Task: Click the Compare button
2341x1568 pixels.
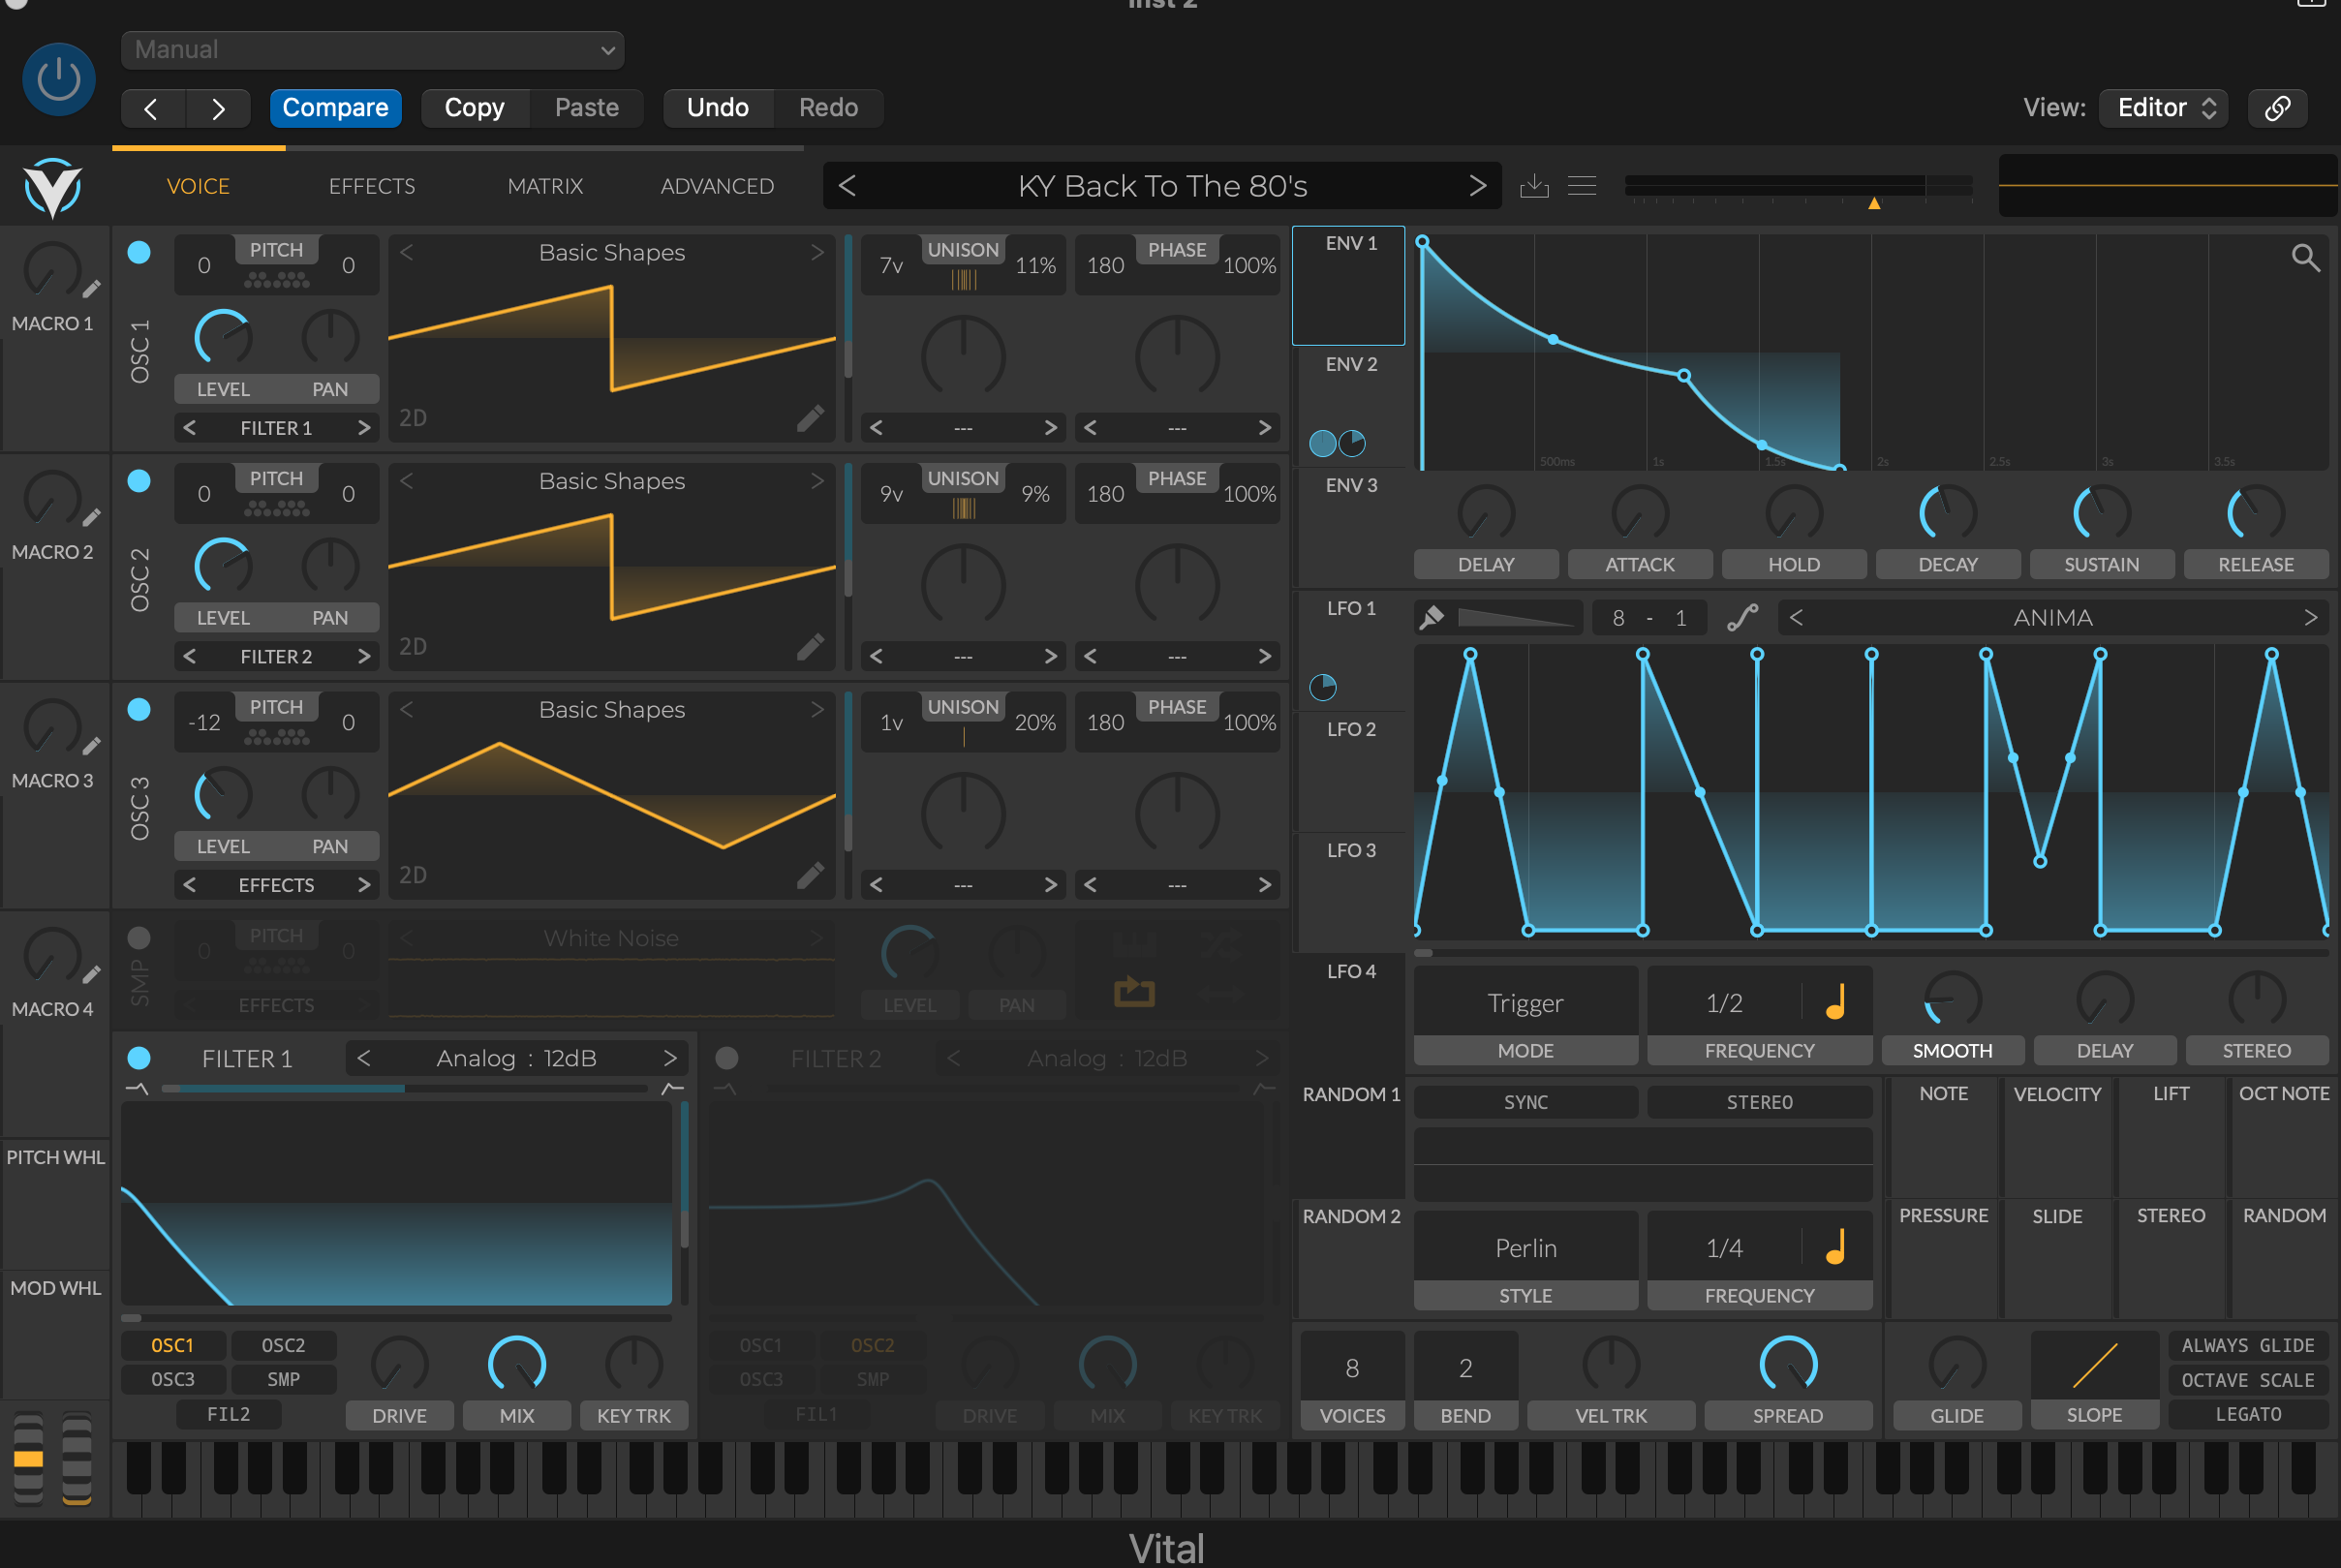Action: (335, 108)
